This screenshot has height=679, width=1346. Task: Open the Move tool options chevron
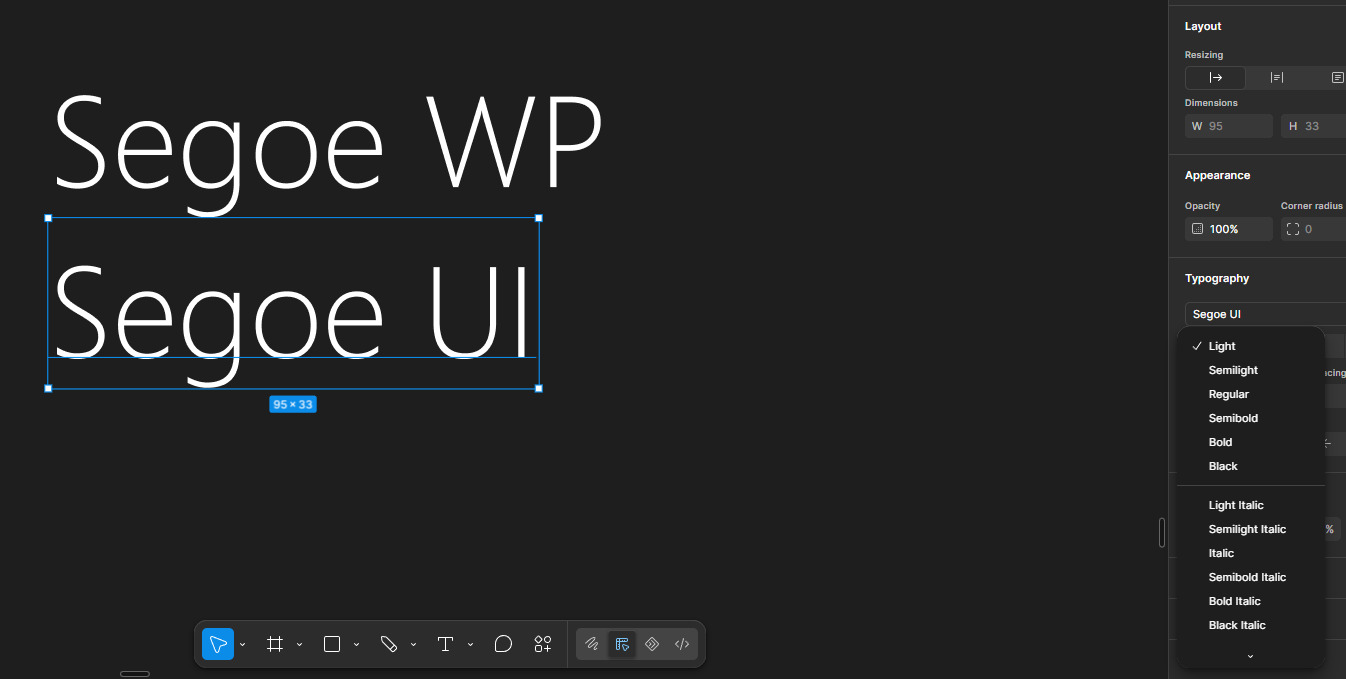click(x=243, y=645)
